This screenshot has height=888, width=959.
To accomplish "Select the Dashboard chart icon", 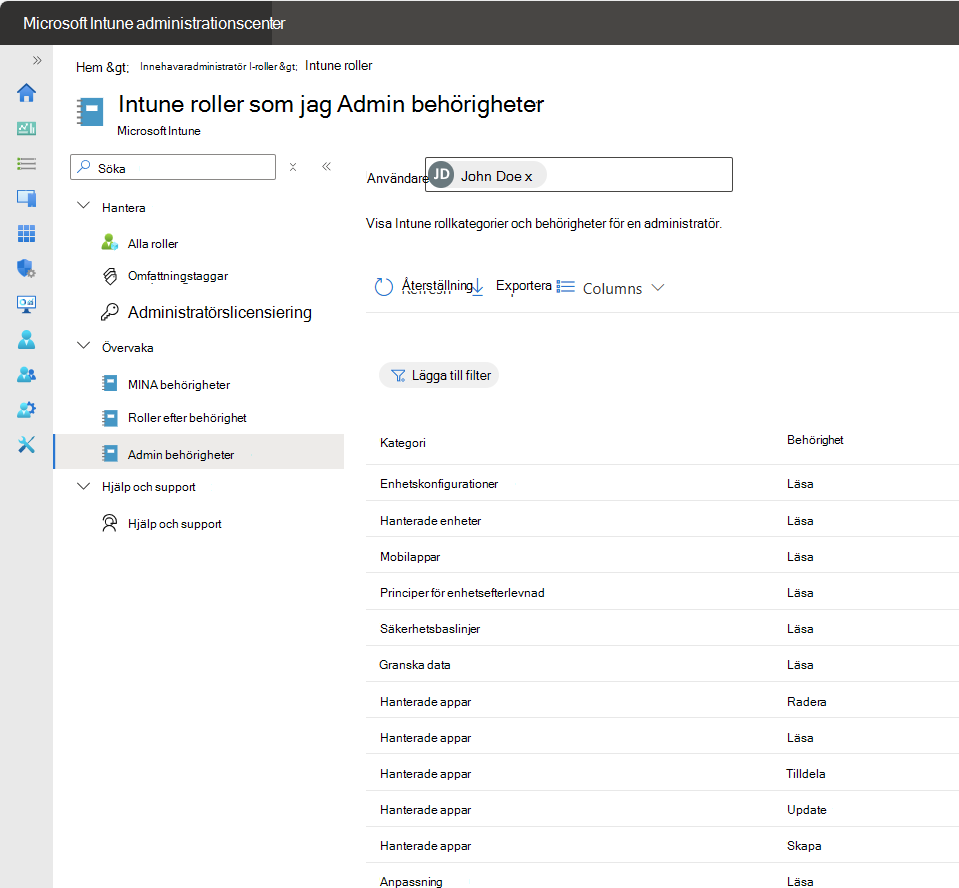I will coord(26,128).
